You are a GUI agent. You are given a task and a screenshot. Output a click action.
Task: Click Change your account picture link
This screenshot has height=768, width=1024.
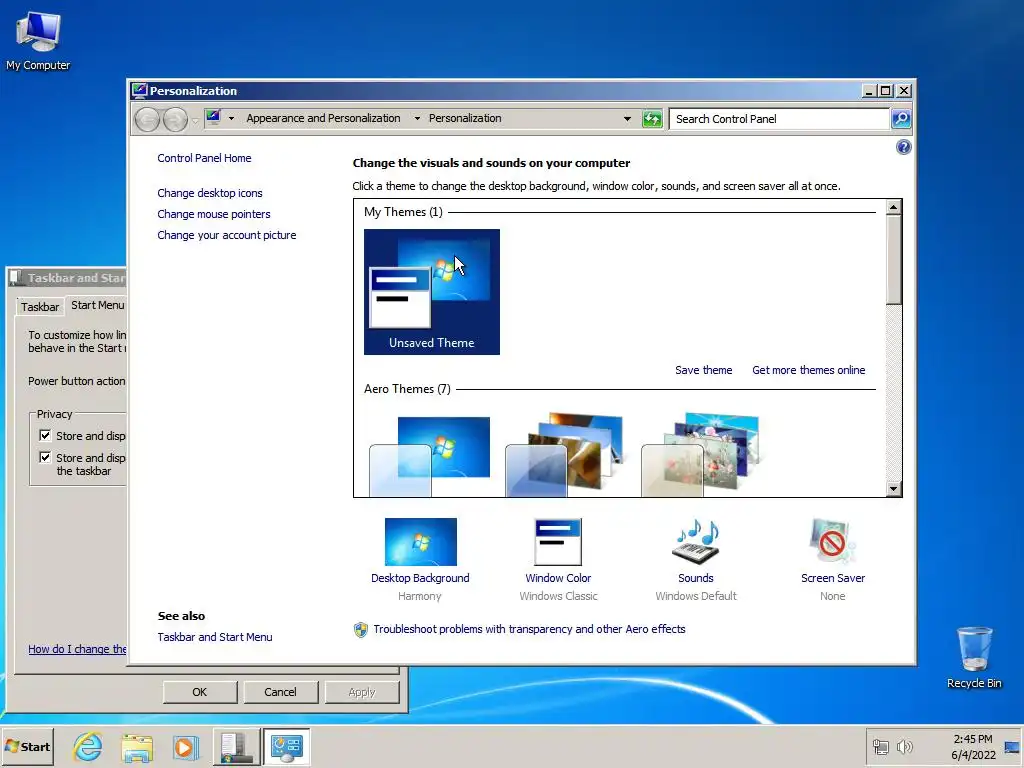tap(227, 235)
